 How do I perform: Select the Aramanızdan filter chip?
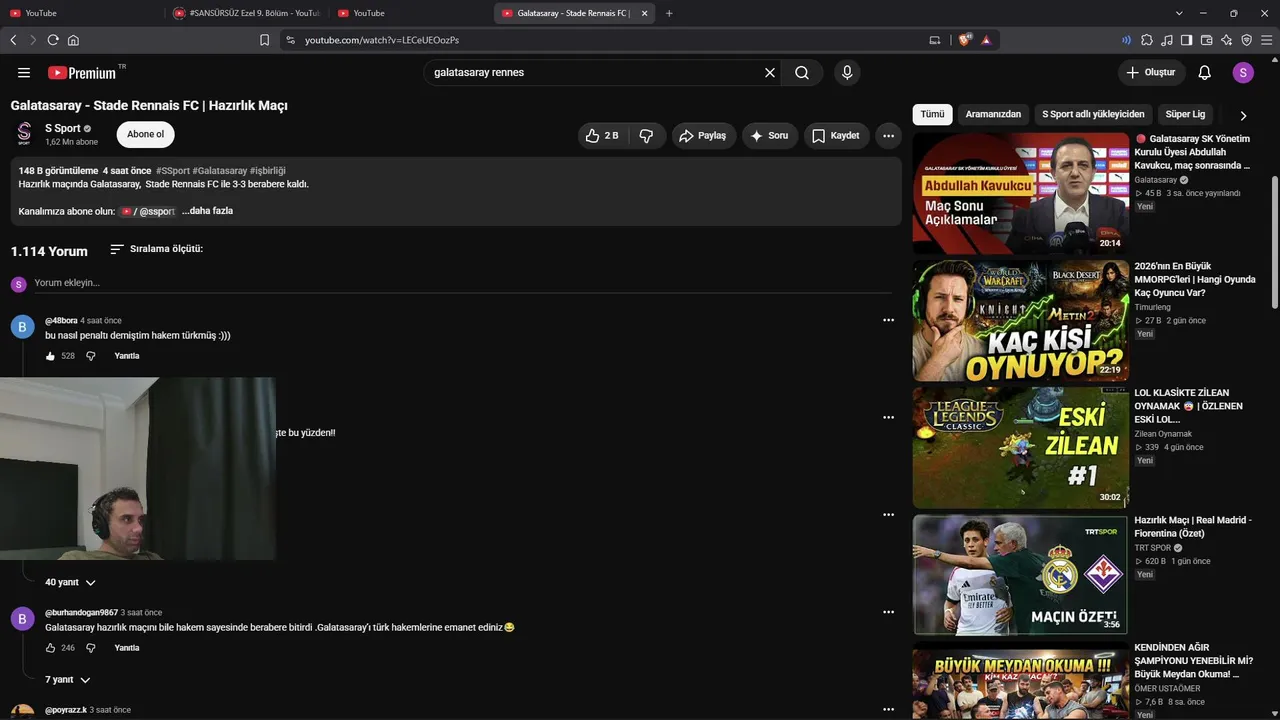pyautogui.click(x=993, y=114)
